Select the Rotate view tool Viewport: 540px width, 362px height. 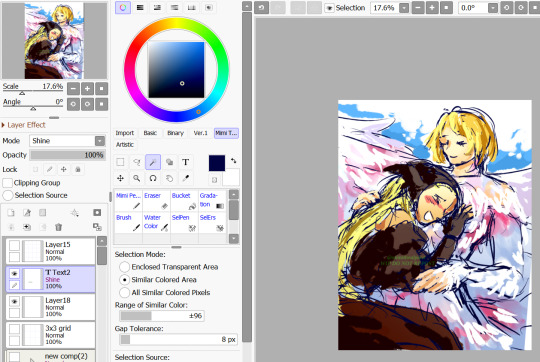[x=153, y=178]
